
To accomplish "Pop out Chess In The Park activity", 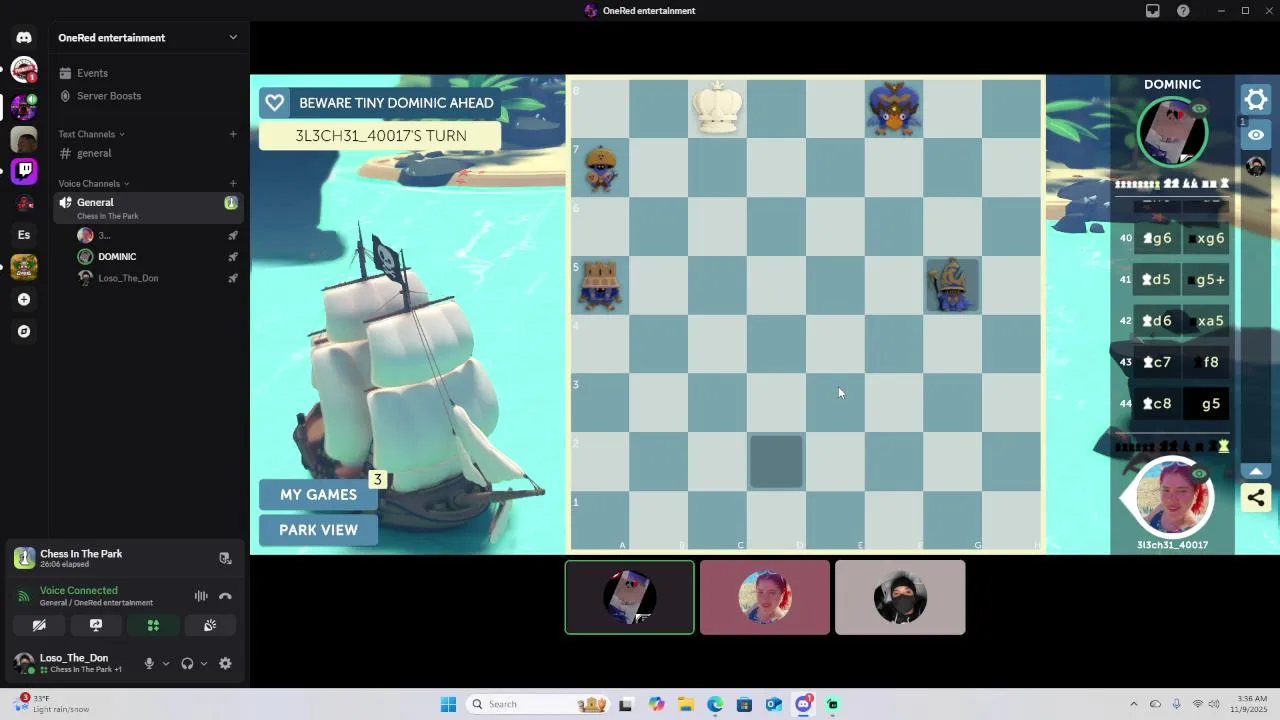I will (225, 558).
